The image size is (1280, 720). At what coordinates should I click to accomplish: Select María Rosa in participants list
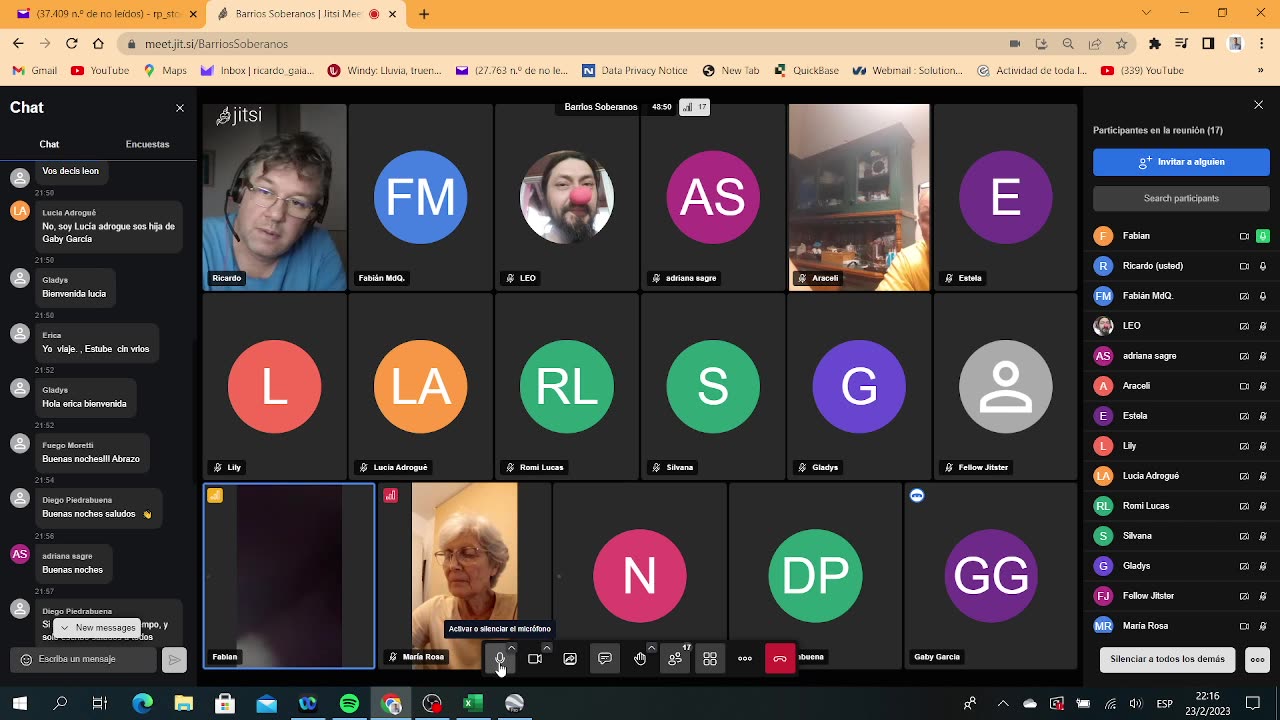coord(1181,626)
